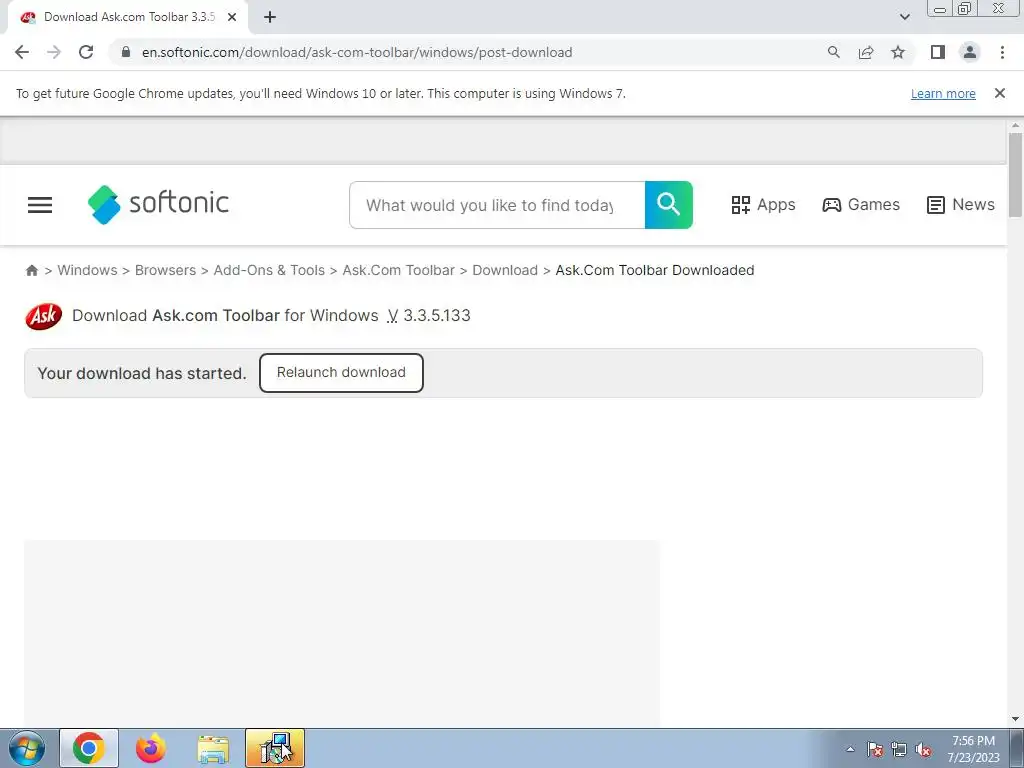The image size is (1024, 768).
Task: Click the browser forward arrow
Action: click(54, 52)
